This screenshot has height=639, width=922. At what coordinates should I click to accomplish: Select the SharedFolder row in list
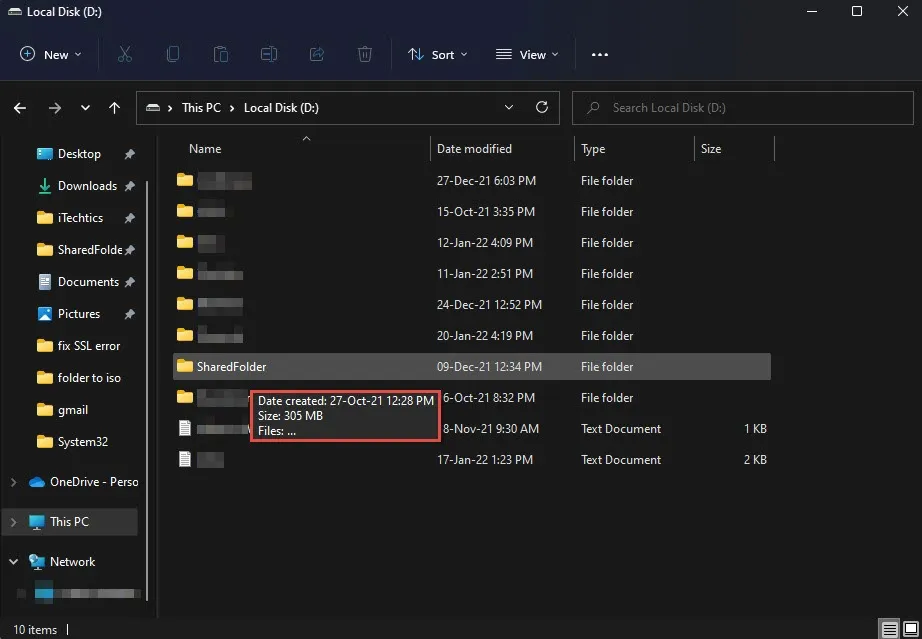click(x=232, y=367)
